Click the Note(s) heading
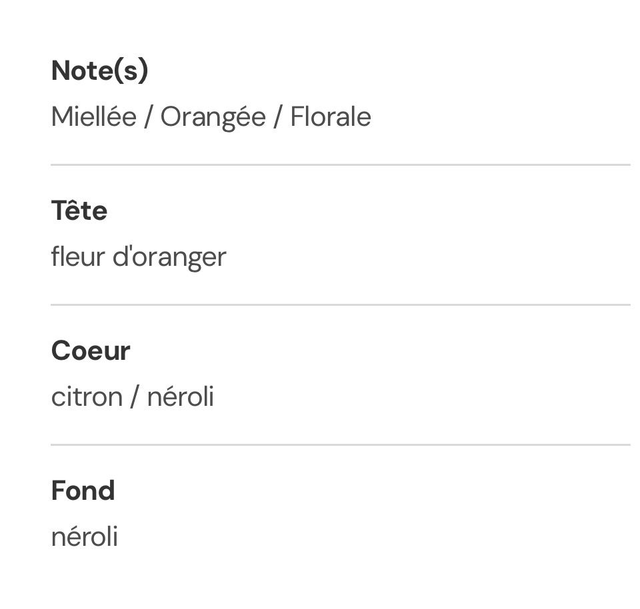Screen dimensions: 640x609 pos(99,71)
